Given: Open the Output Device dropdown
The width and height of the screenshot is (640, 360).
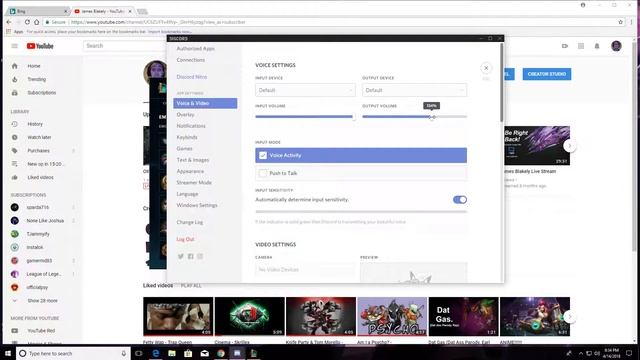Looking at the screenshot, I should pyautogui.click(x=414, y=90).
